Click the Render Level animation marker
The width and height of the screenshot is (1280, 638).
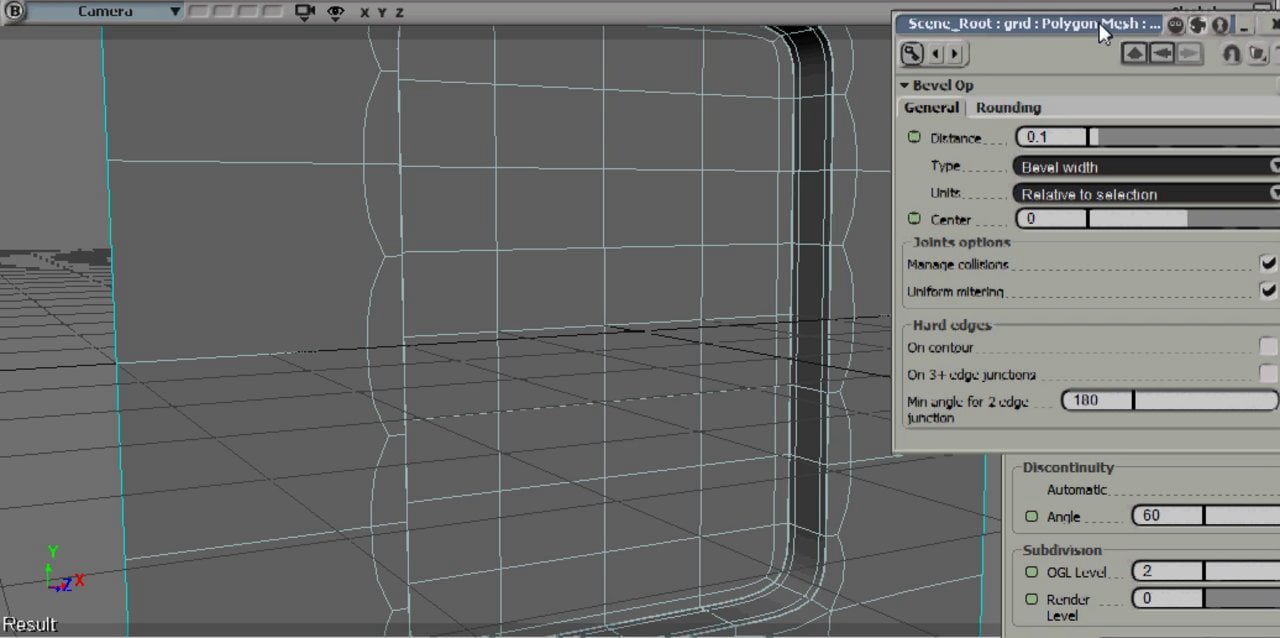tap(1032, 599)
